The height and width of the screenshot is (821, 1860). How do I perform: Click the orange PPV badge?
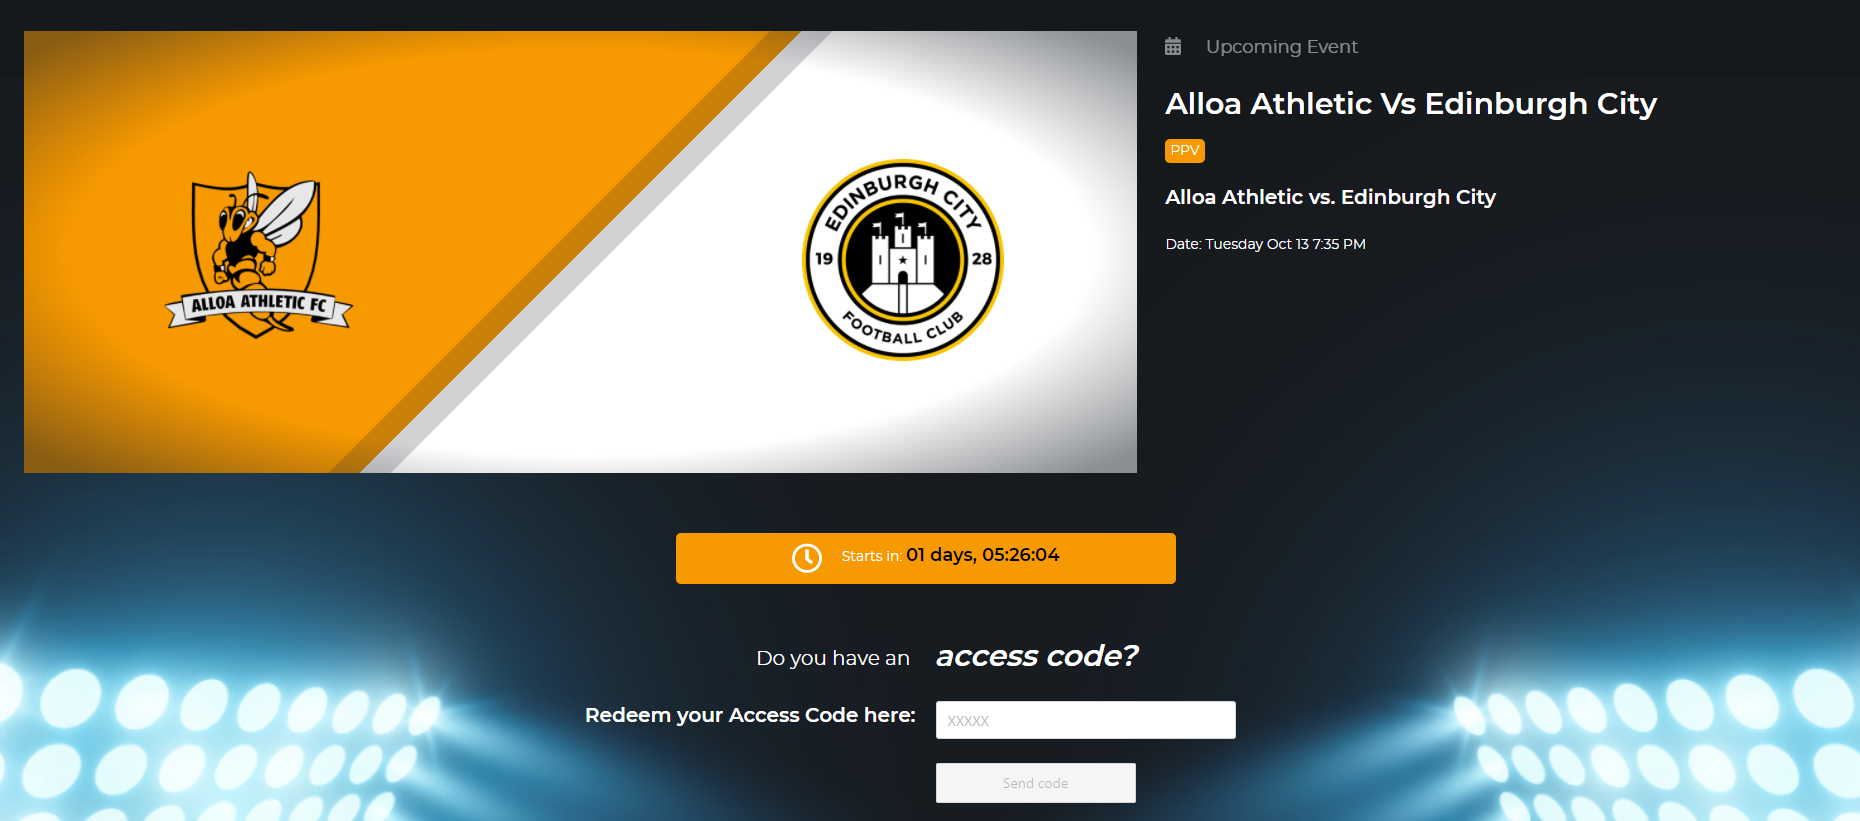pyautogui.click(x=1184, y=151)
